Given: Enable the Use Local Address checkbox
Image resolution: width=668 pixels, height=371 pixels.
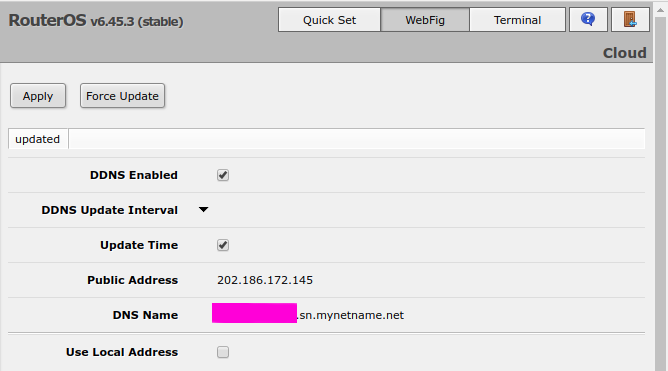Looking at the screenshot, I should coord(223,352).
